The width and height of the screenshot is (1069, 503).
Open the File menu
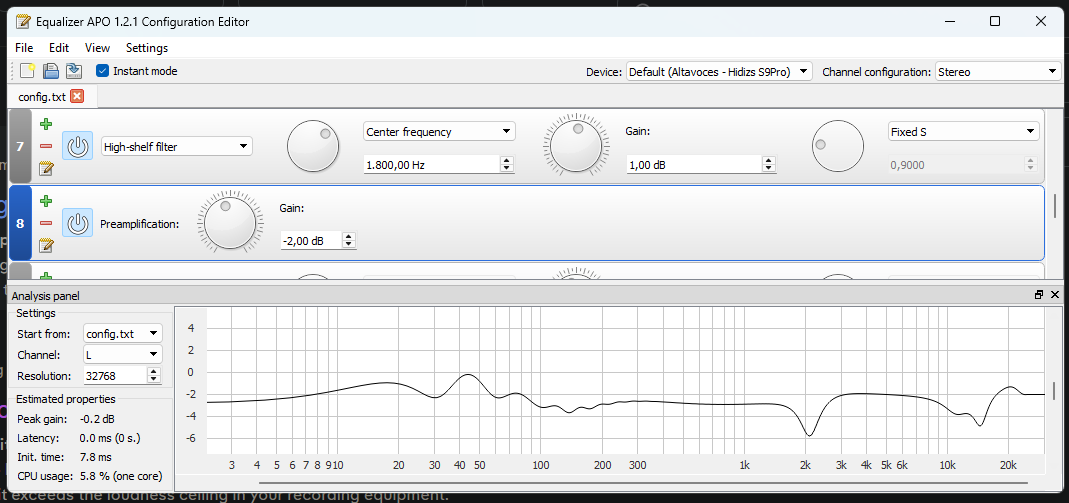pyautogui.click(x=24, y=48)
